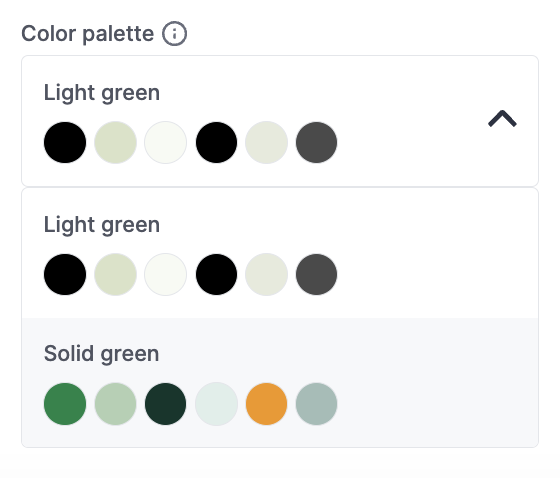Click the Light green label in dropdown list

click(102, 225)
